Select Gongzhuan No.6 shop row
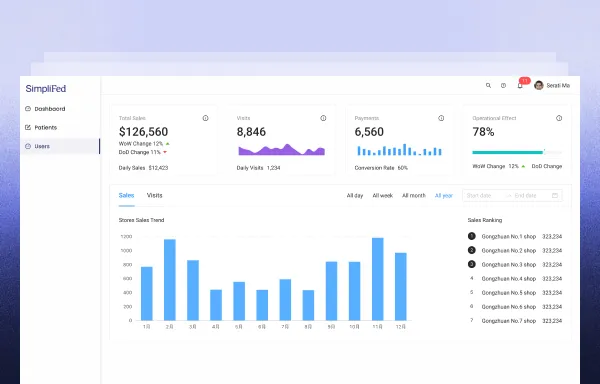 515,307
